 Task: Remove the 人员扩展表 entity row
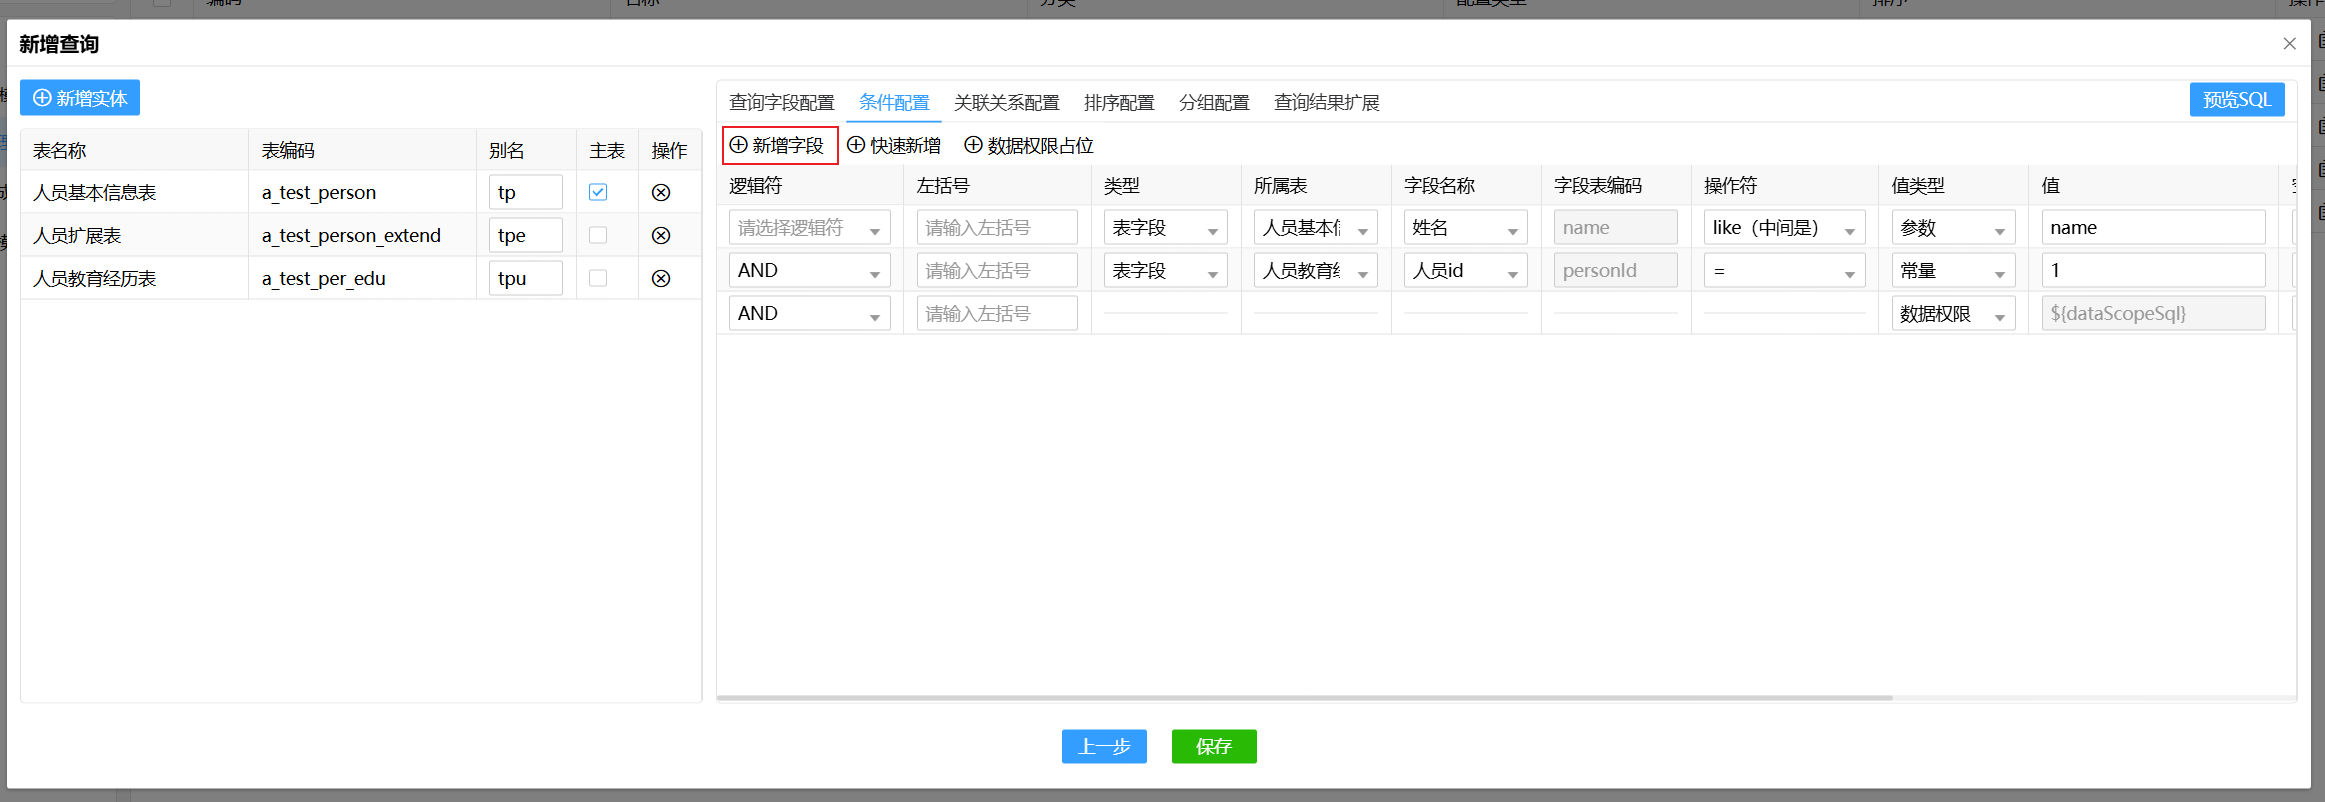click(x=661, y=236)
